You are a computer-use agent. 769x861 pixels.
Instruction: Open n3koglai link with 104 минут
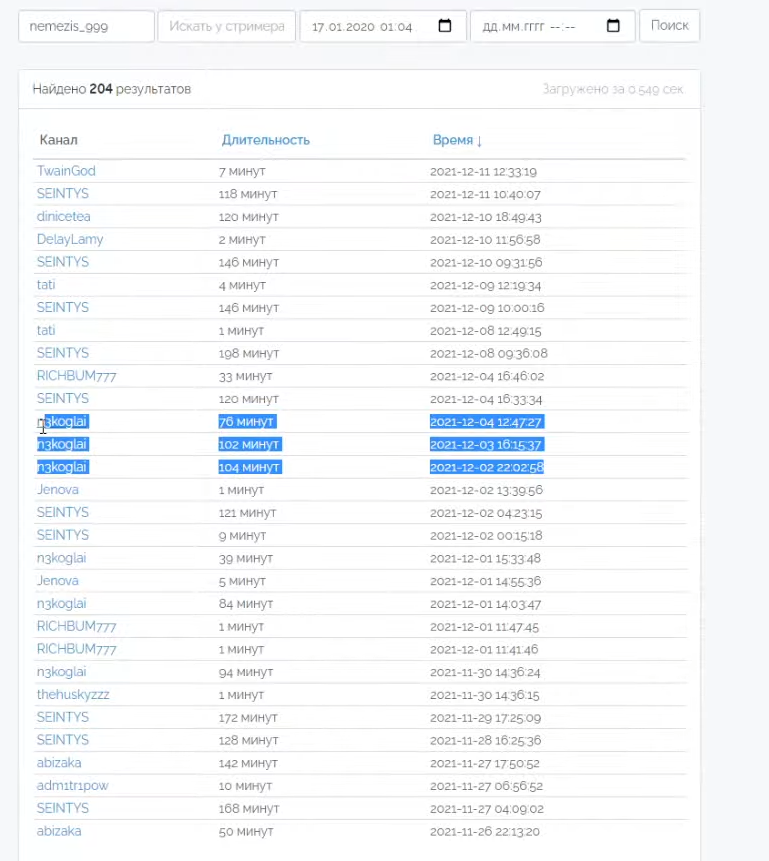[62, 467]
